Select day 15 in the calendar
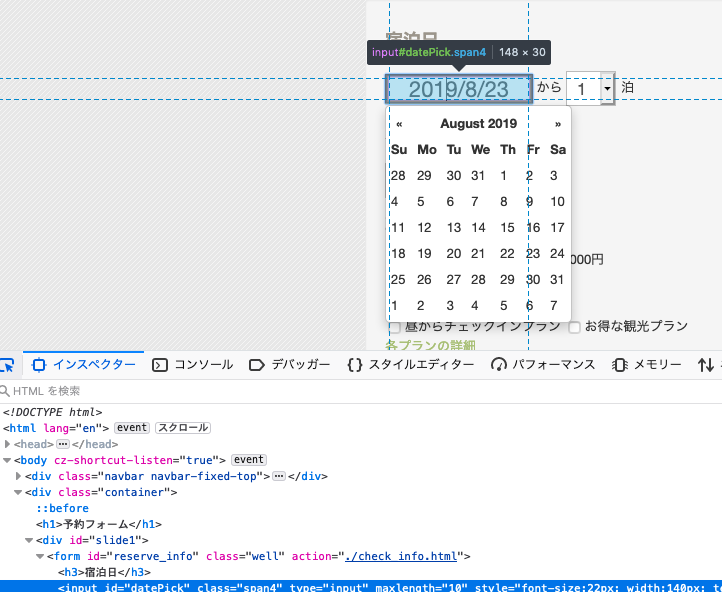Viewport: 722px width, 592px height. [x=507, y=227]
